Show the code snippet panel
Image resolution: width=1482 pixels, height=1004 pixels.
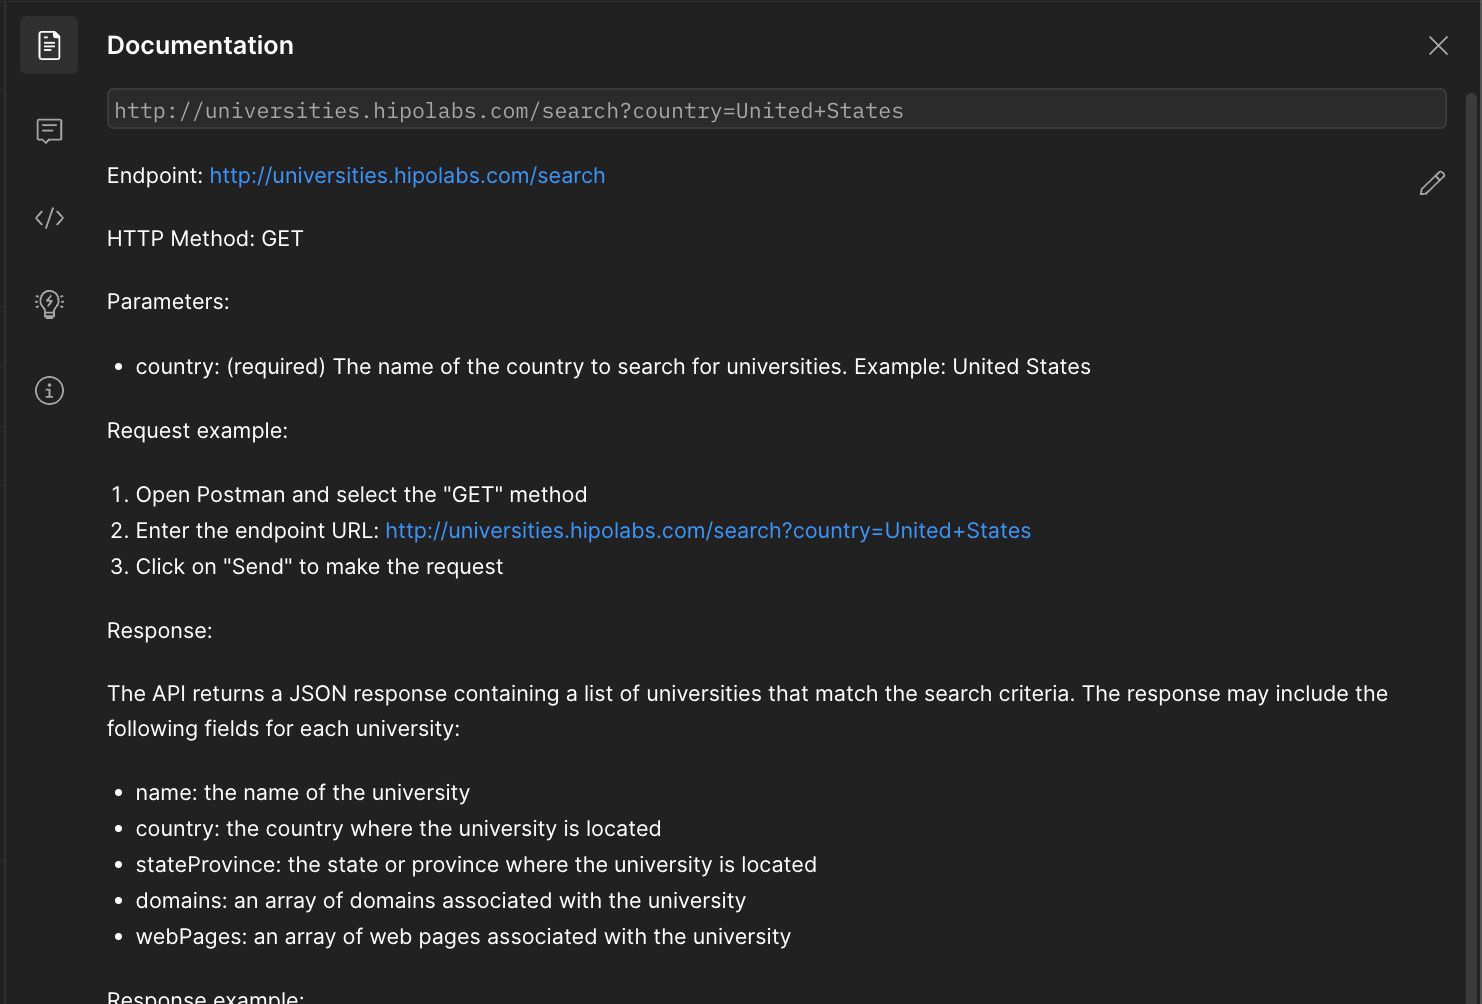point(49,218)
